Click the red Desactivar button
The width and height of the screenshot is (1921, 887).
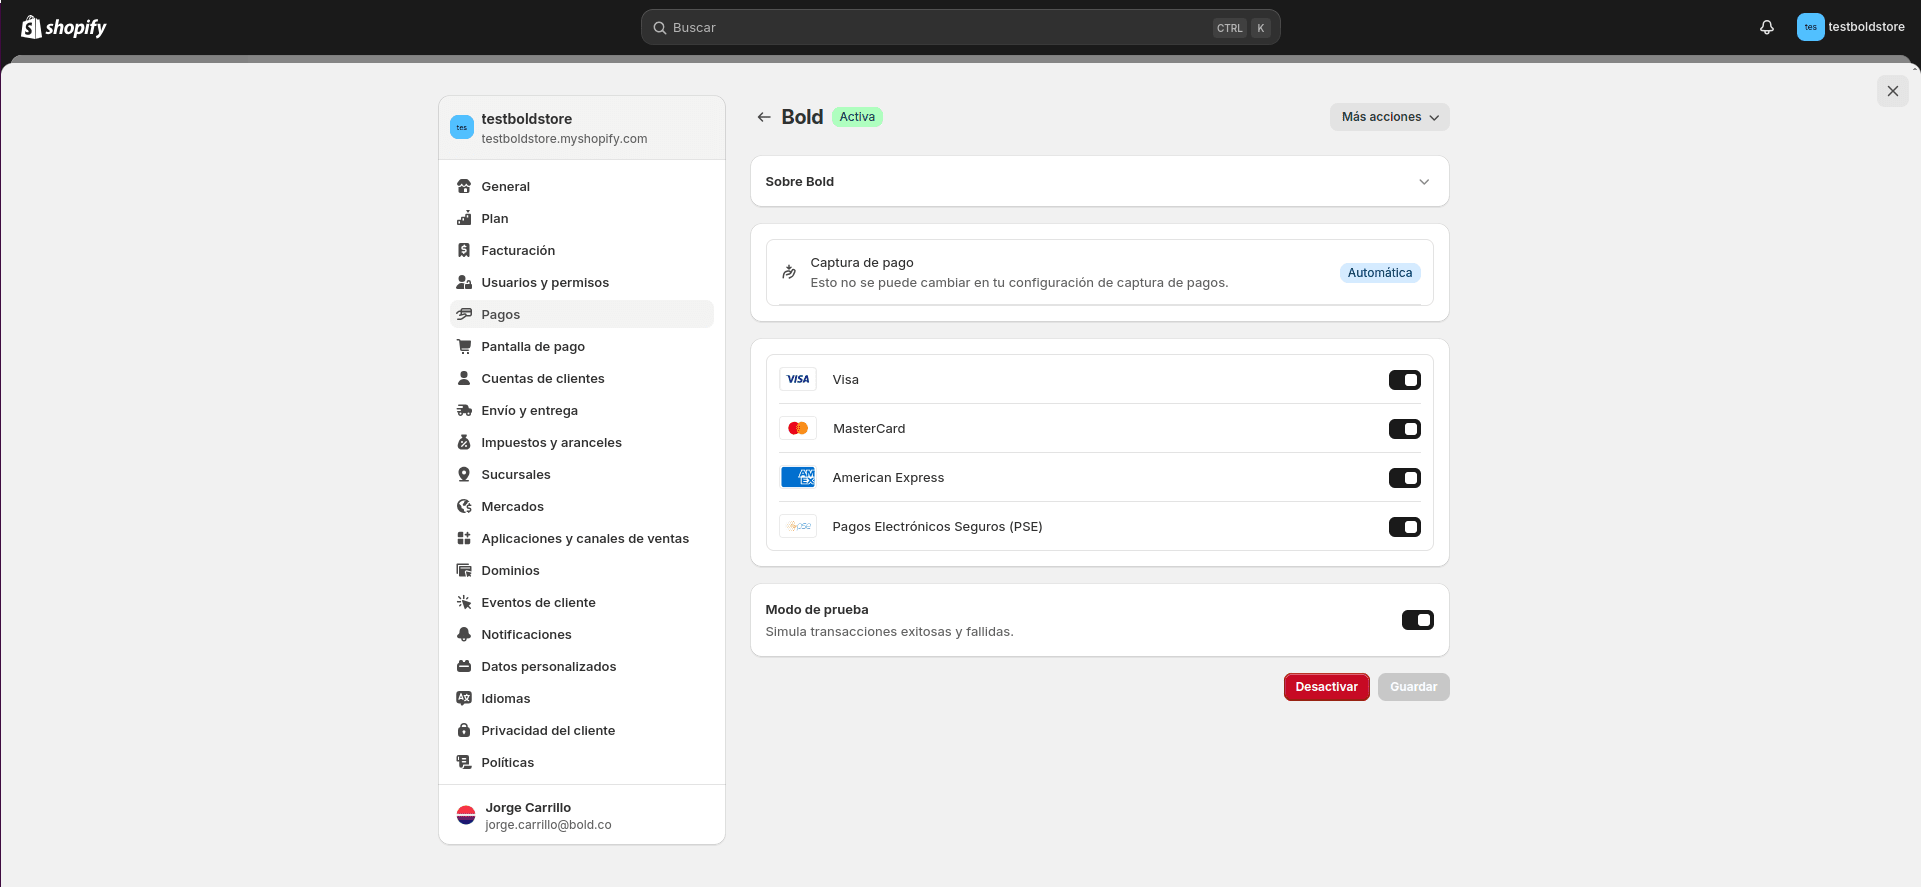click(1326, 687)
